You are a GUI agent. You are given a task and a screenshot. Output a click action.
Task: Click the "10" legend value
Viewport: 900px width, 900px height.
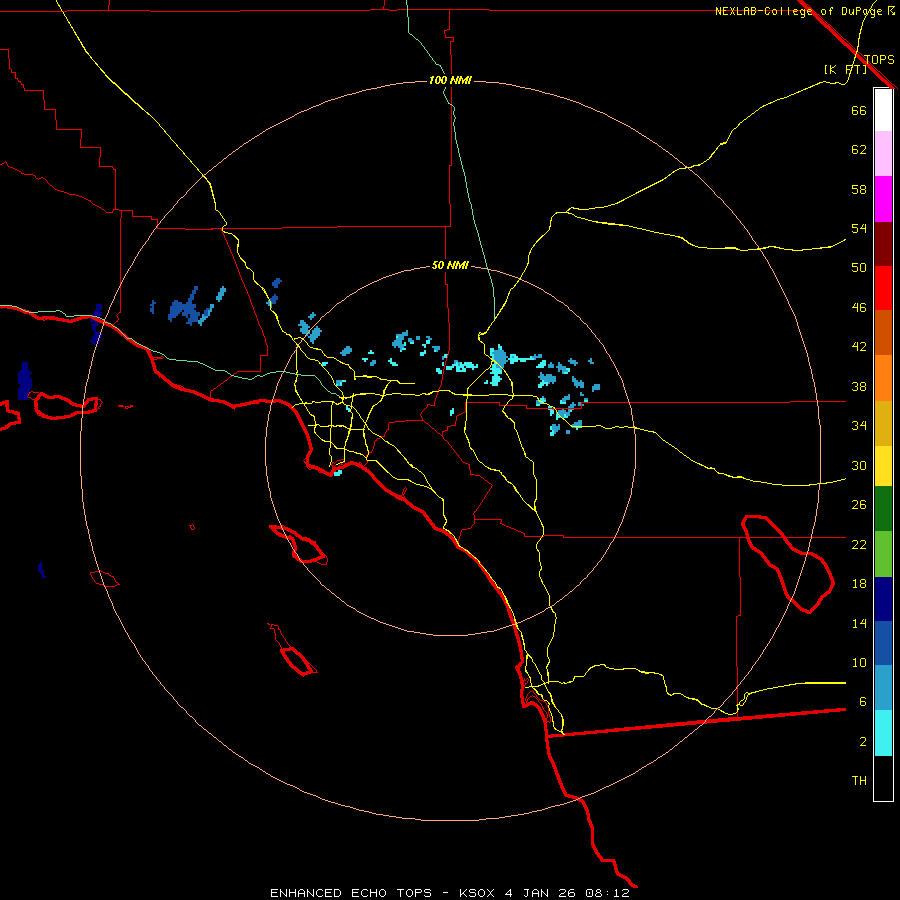point(859,662)
